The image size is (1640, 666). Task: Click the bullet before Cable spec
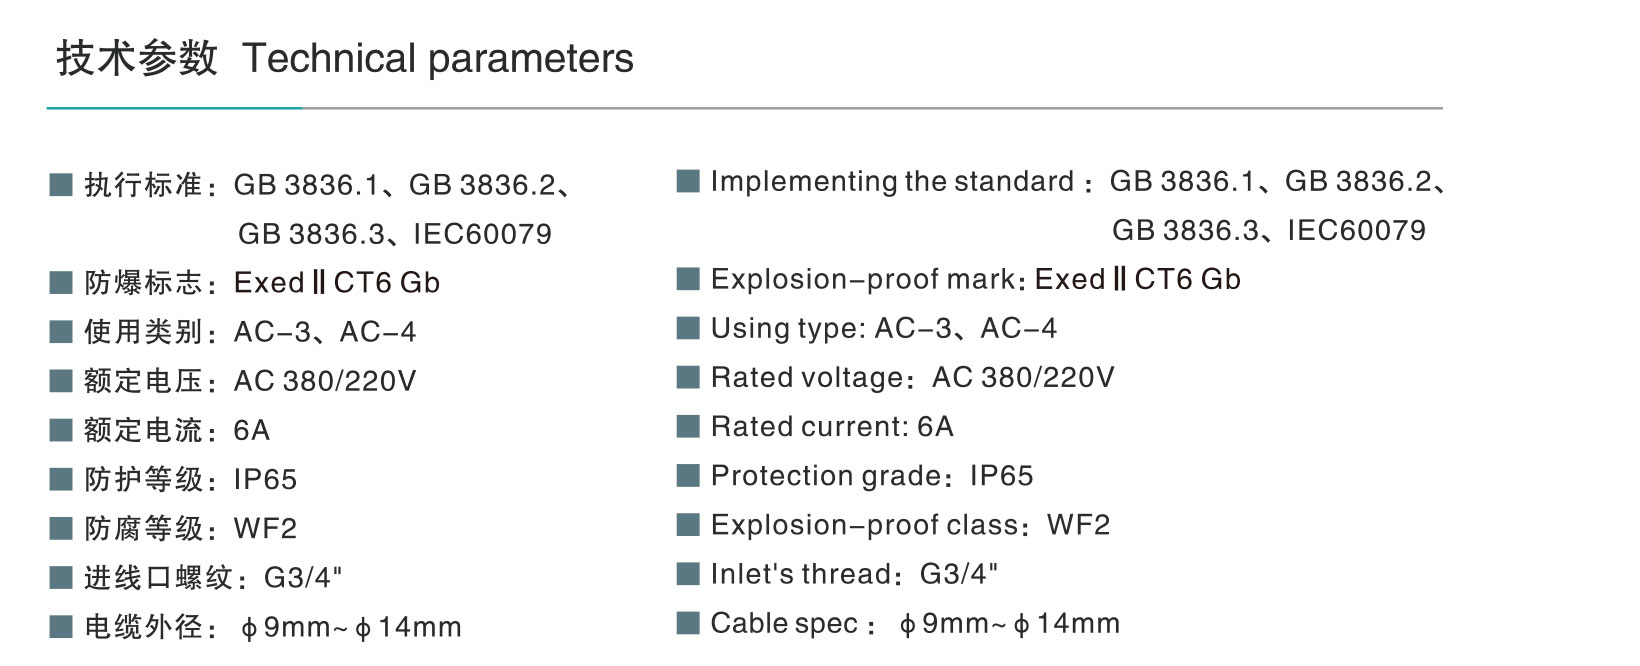coord(688,624)
